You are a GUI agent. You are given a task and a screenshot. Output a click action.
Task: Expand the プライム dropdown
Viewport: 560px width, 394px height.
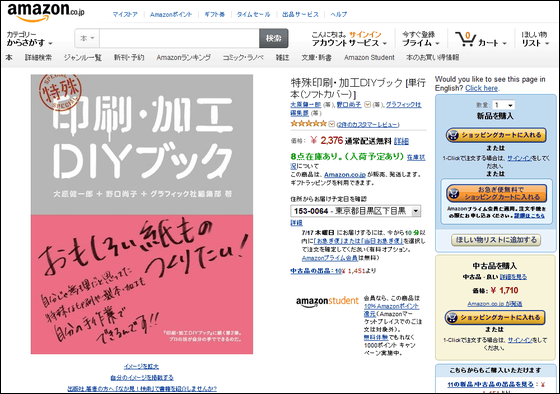420,43
